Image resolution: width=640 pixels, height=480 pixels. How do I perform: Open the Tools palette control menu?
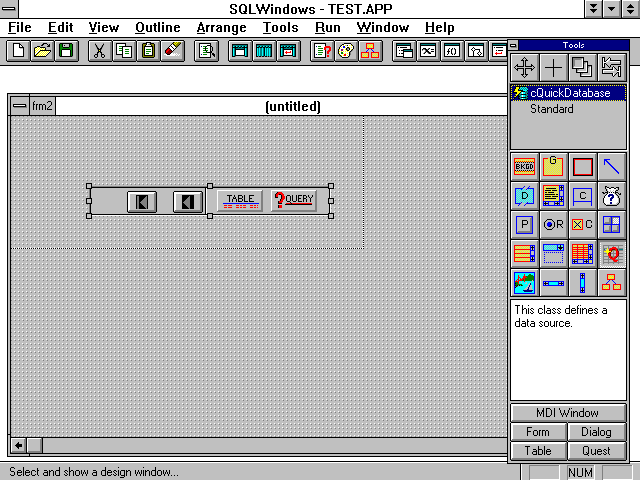tap(514, 45)
